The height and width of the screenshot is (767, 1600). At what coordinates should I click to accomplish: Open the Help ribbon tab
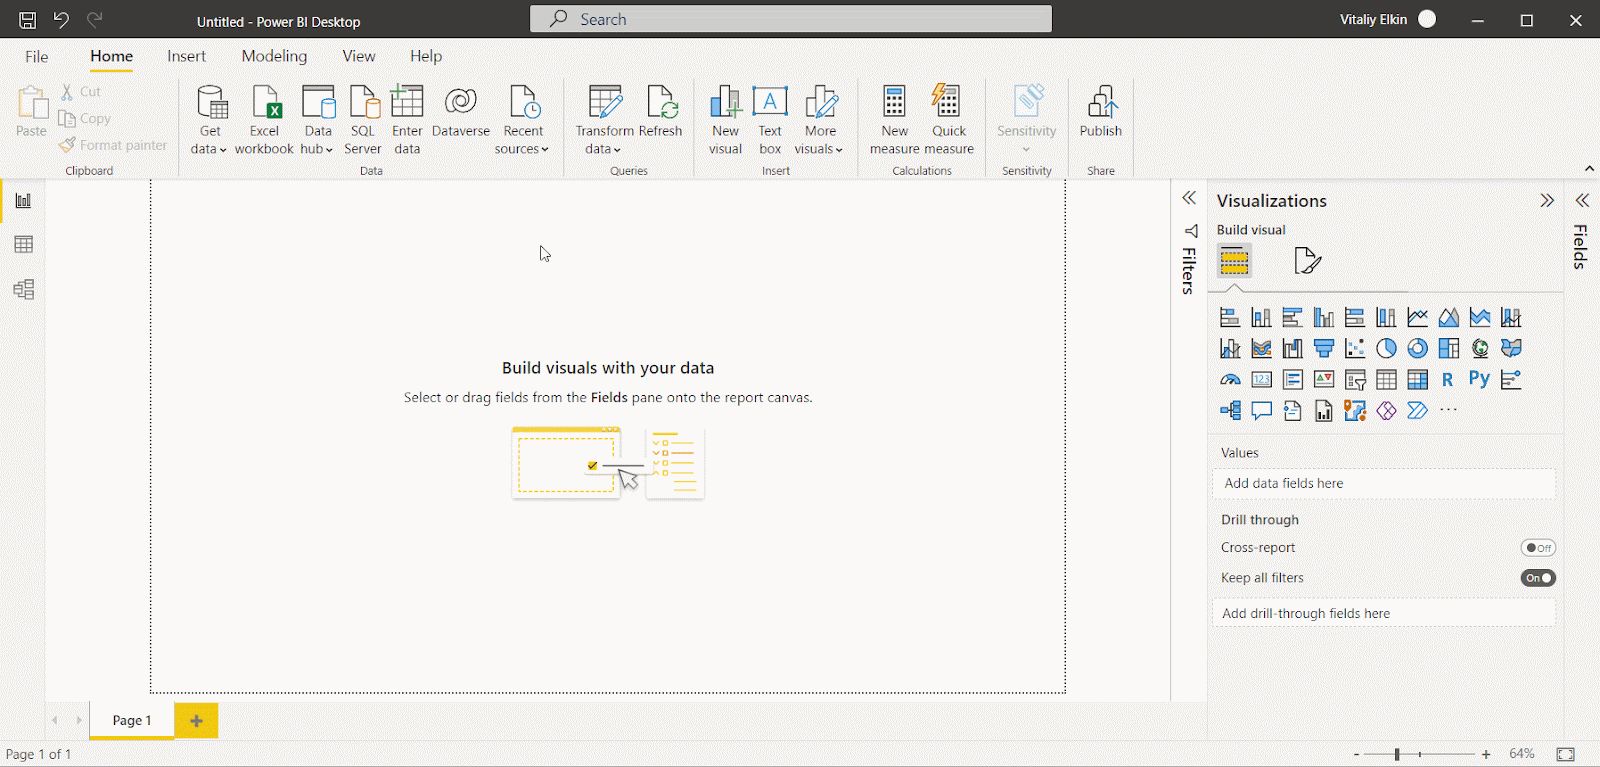(x=426, y=56)
